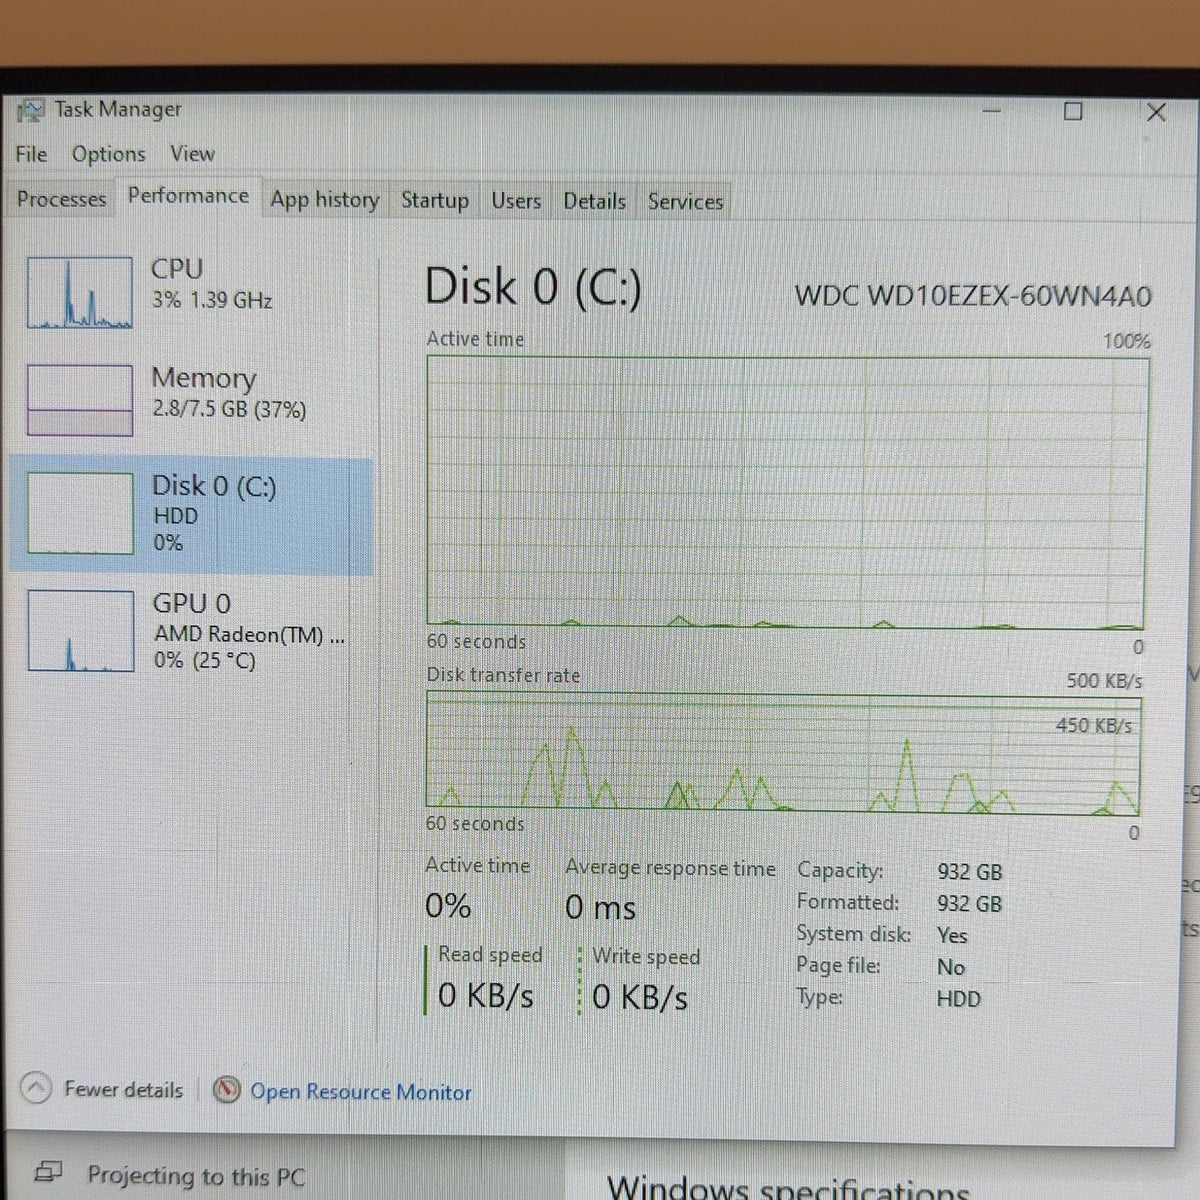Click the Write speed 0 KB/s value
Screen dimensions: 1200x1200
coord(640,998)
